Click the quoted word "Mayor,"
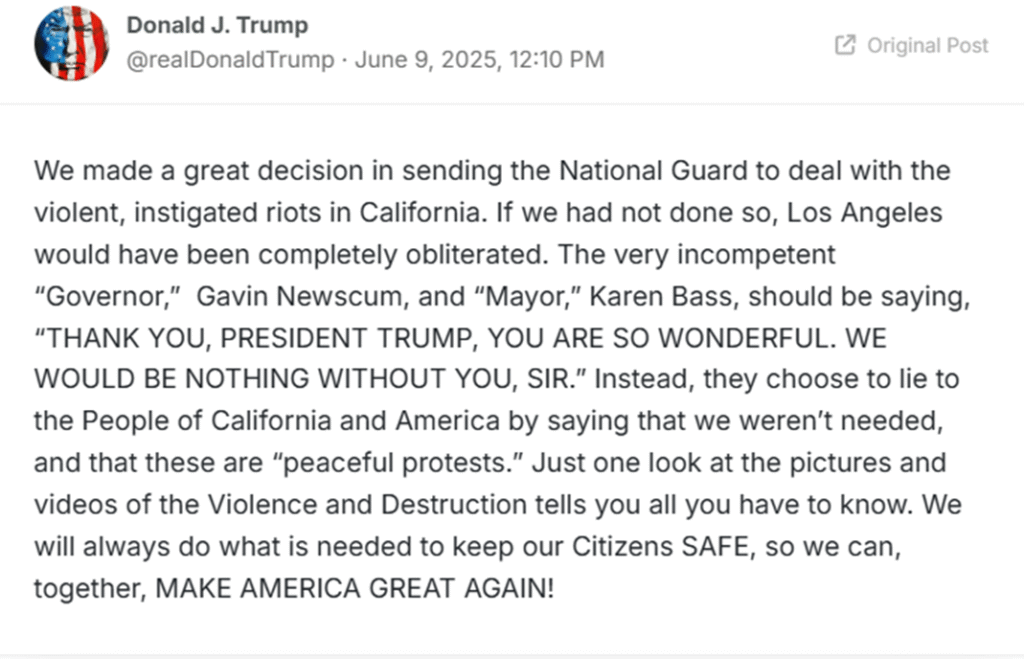 click(x=528, y=297)
